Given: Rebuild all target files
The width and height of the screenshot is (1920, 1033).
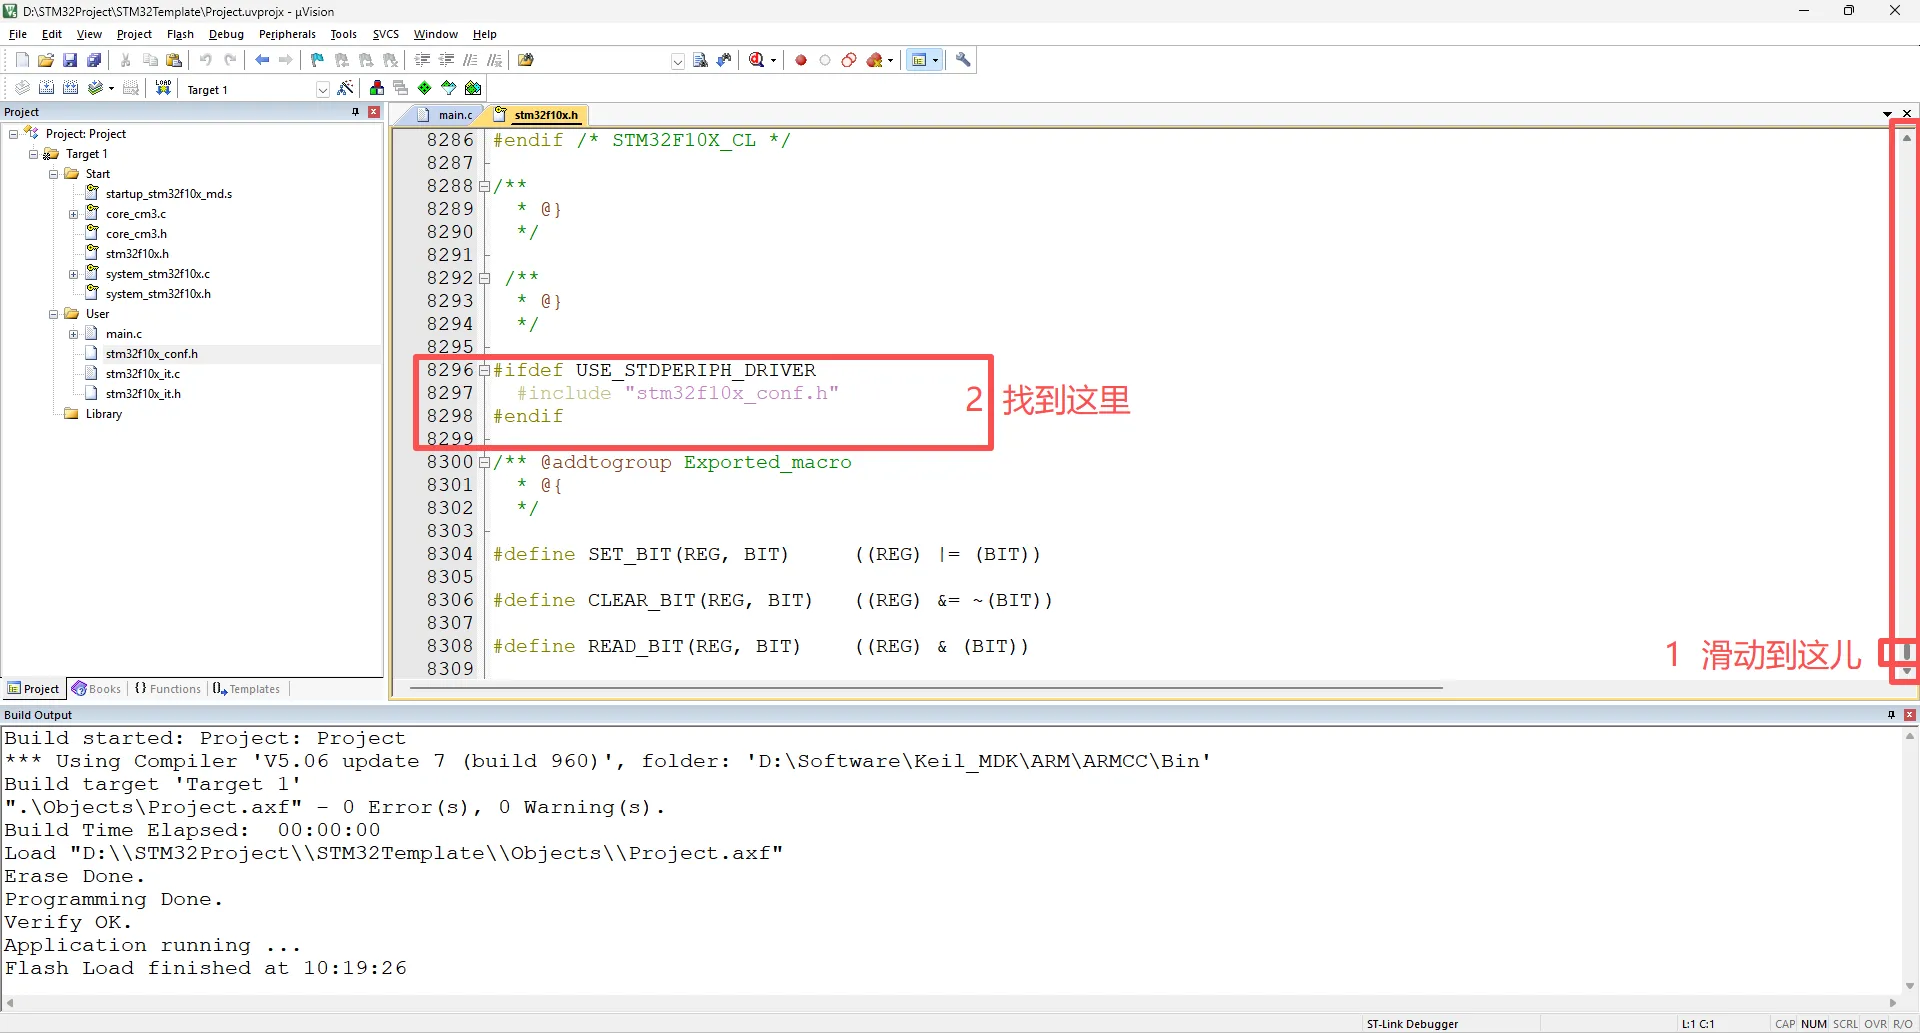Looking at the screenshot, I should click(70, 88).
